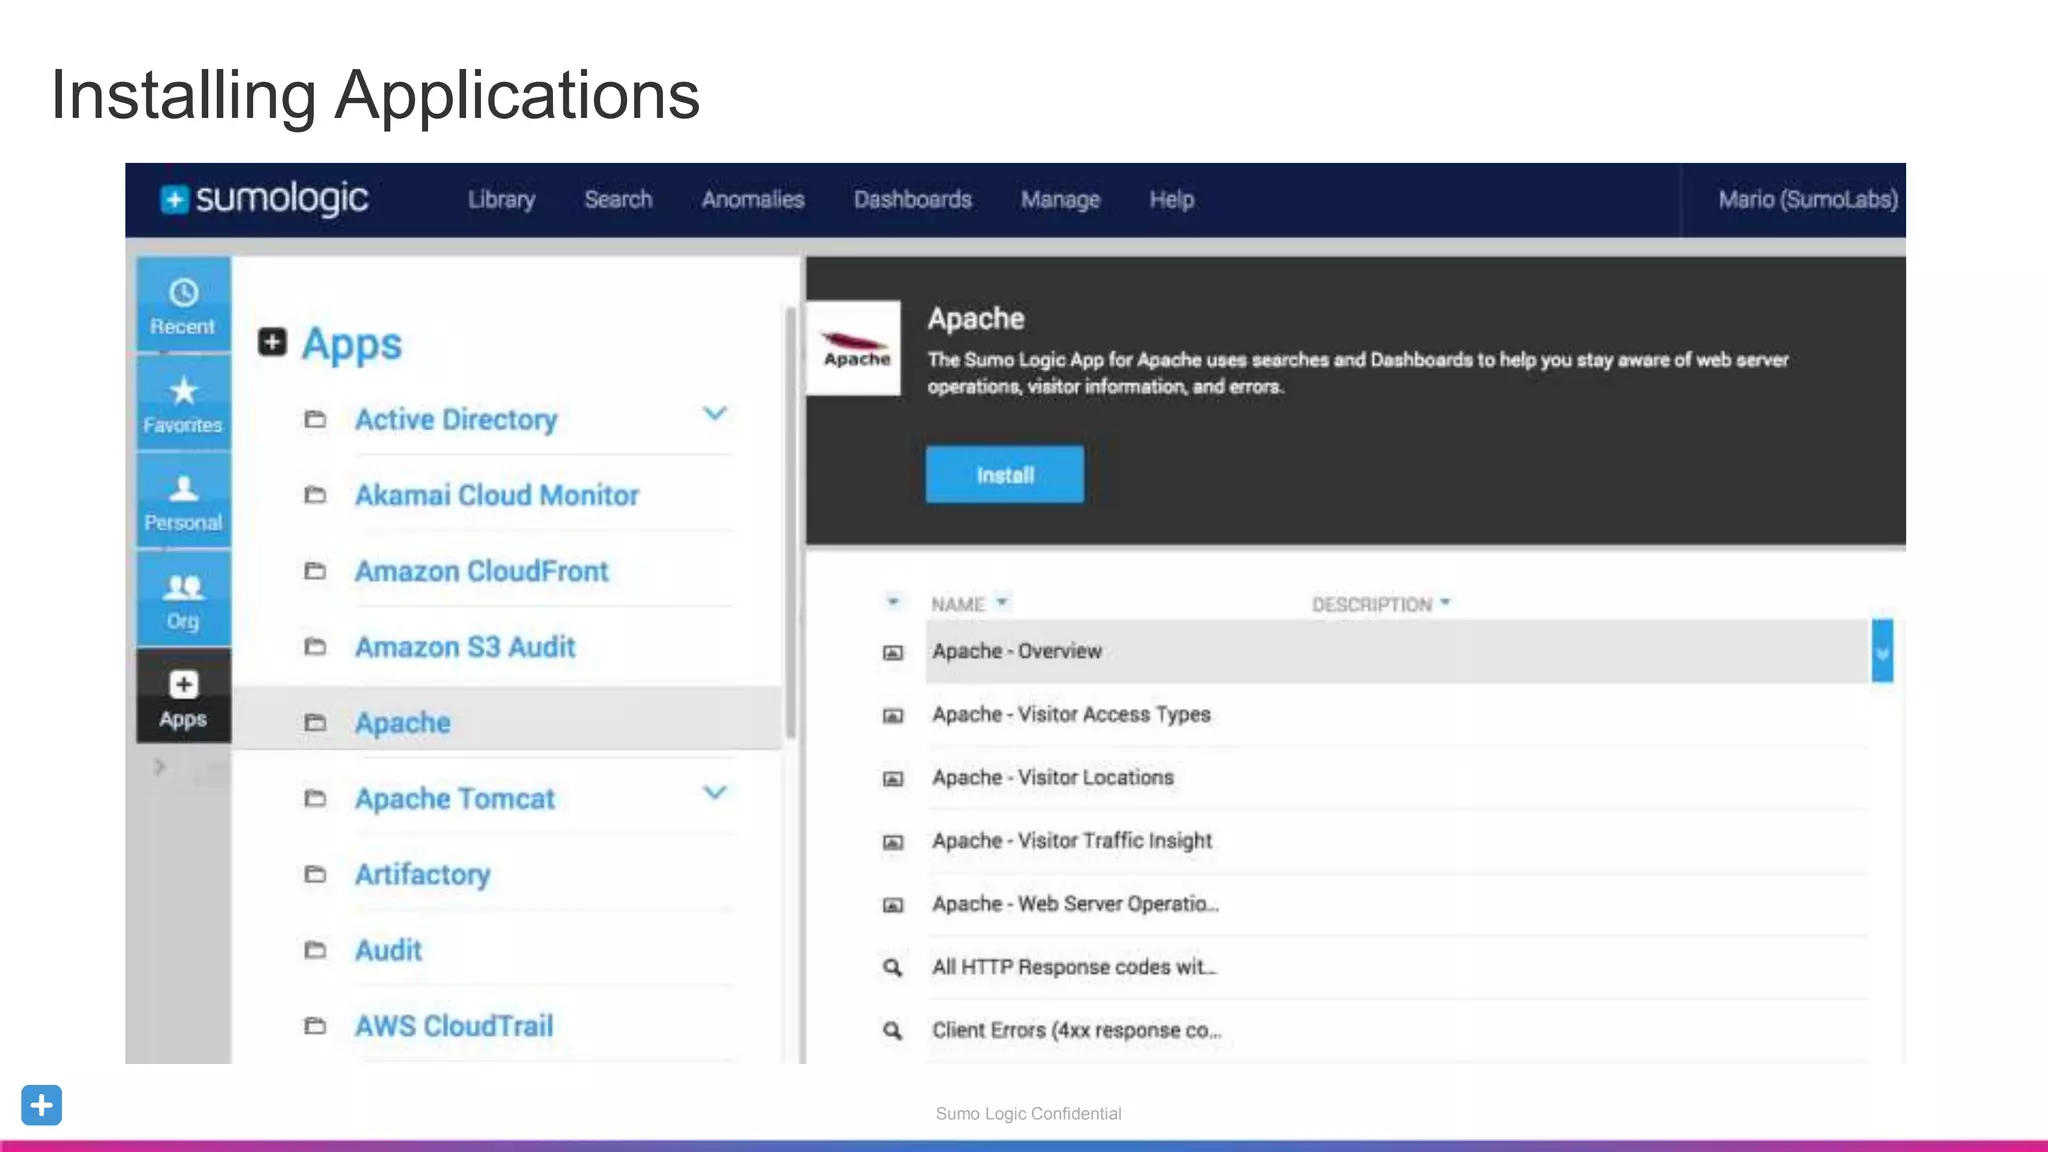Click the plus icon beside Apps heading
The image size is (2048, 1152).
[x=272, y=342]
